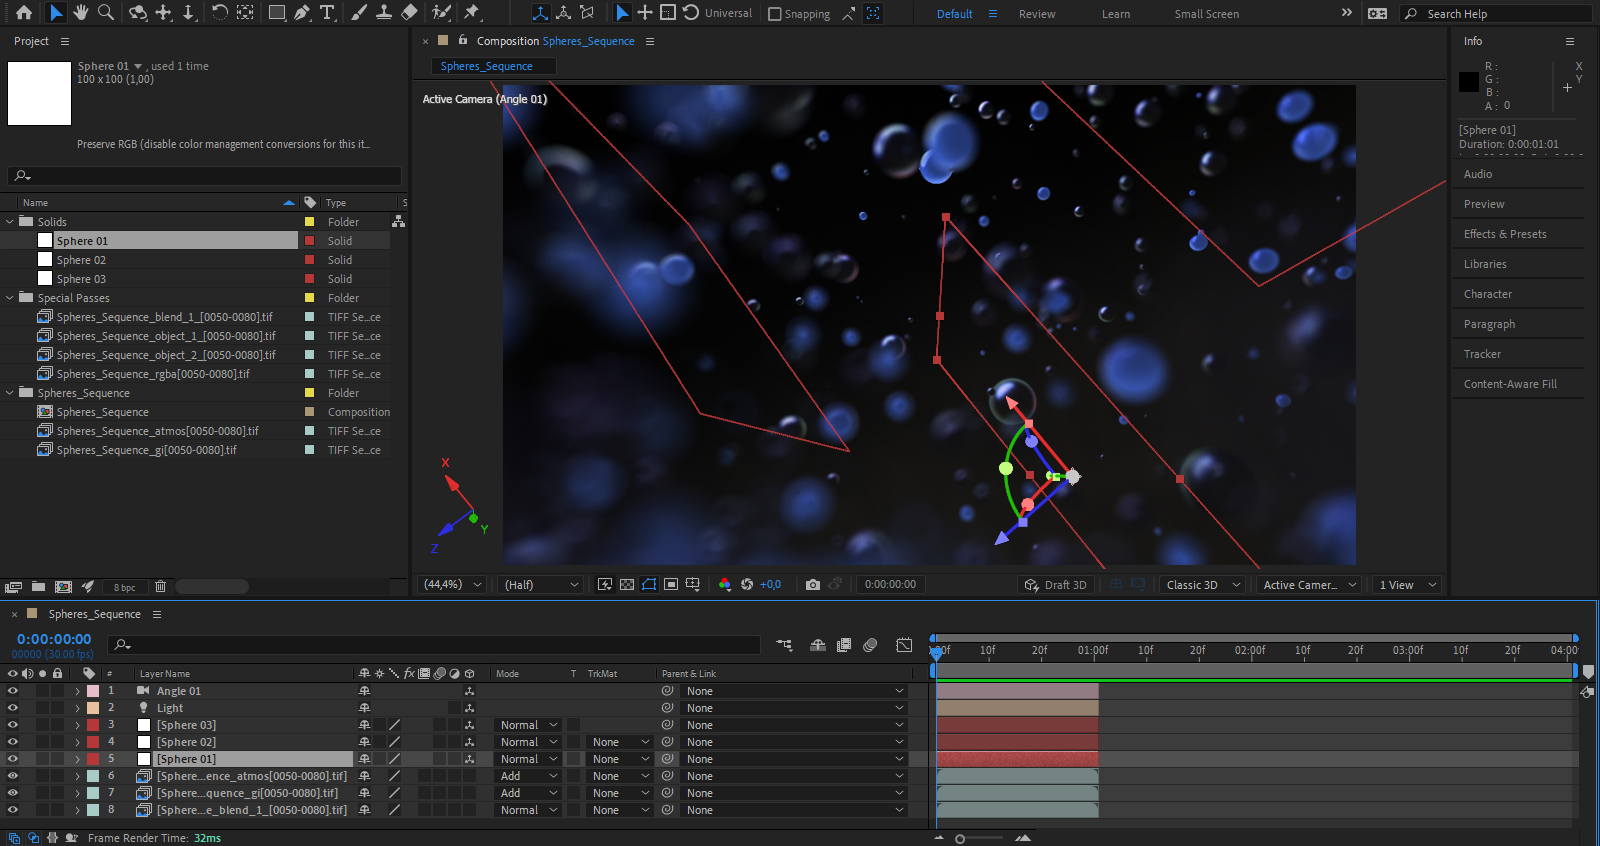1600x846 pixels.
Task: Enable the Snapping checkbox
Action: click(x=774, y=14)
